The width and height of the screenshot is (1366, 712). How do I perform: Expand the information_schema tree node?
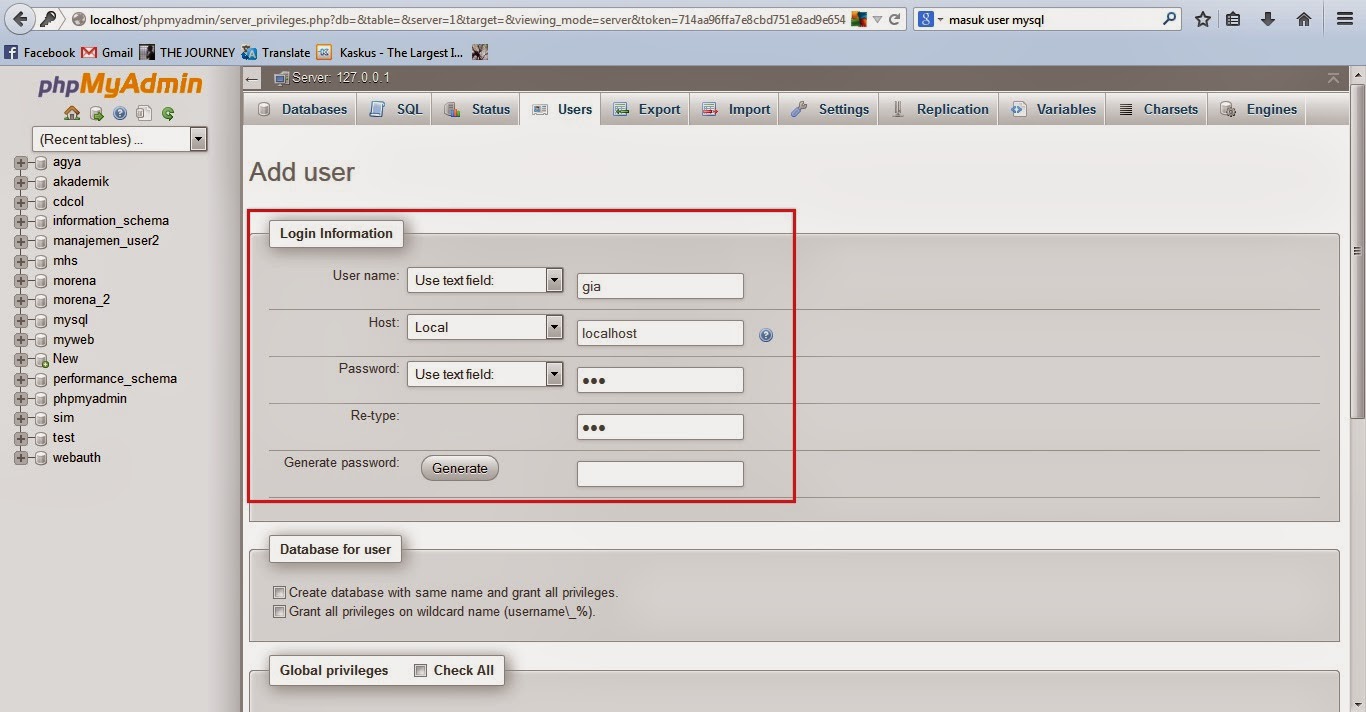tap(21, 221)
